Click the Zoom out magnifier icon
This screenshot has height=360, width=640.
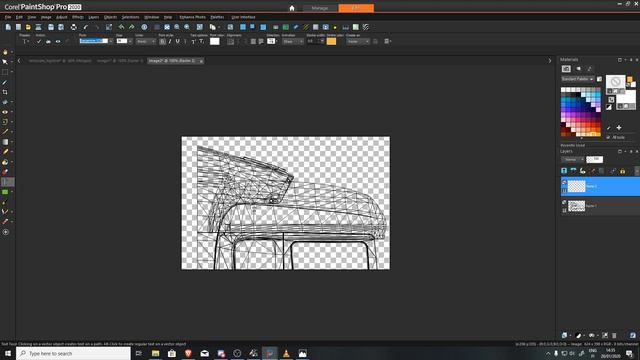[177, 27]
